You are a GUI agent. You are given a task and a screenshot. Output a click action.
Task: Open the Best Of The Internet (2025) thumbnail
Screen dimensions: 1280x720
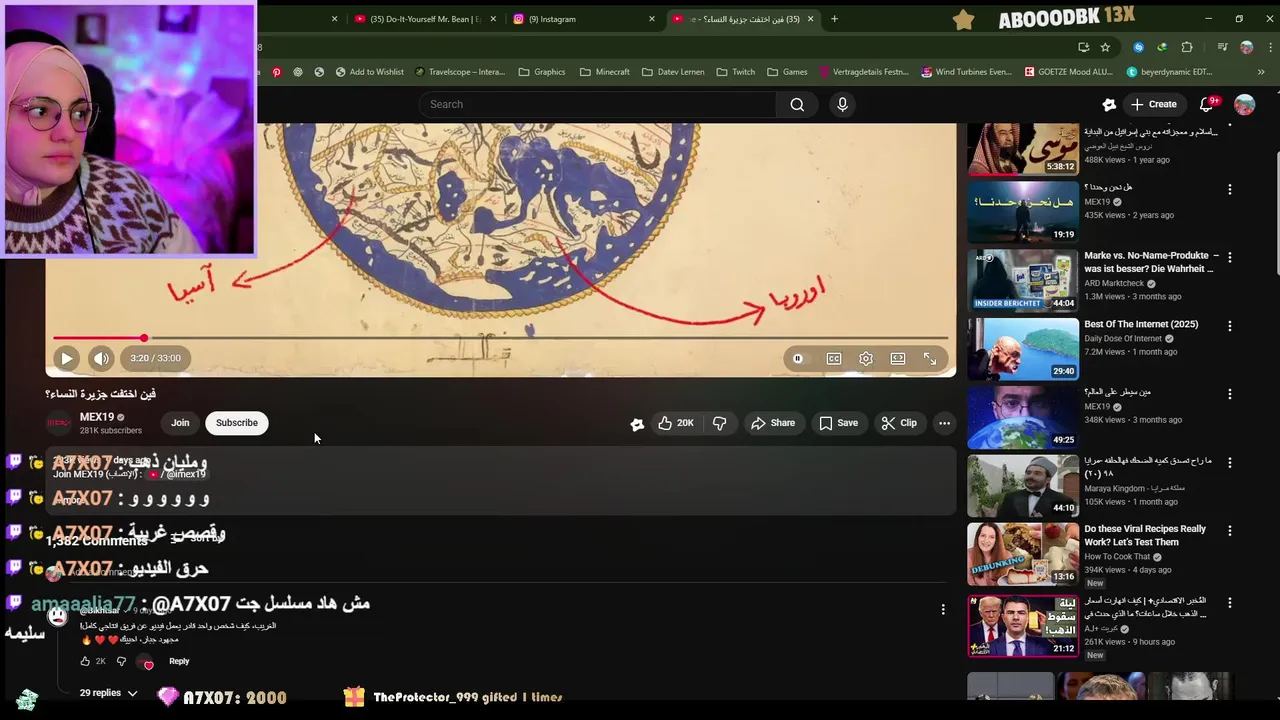(x=1023, y=348)
